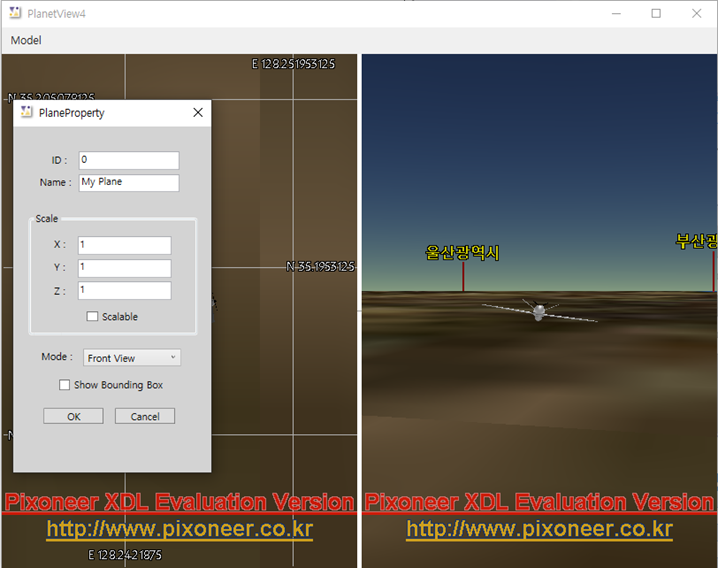
Task: Click the Scale Z input field
Action: 125,290
